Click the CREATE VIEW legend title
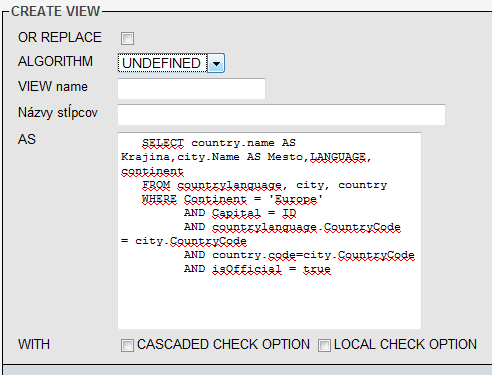 (x=55, y=11)
